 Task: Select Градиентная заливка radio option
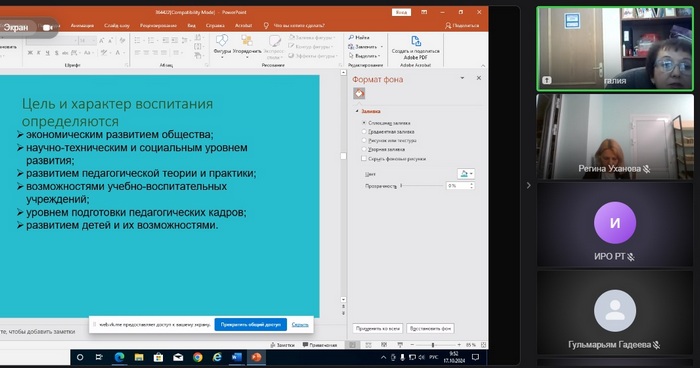(364, 131)
